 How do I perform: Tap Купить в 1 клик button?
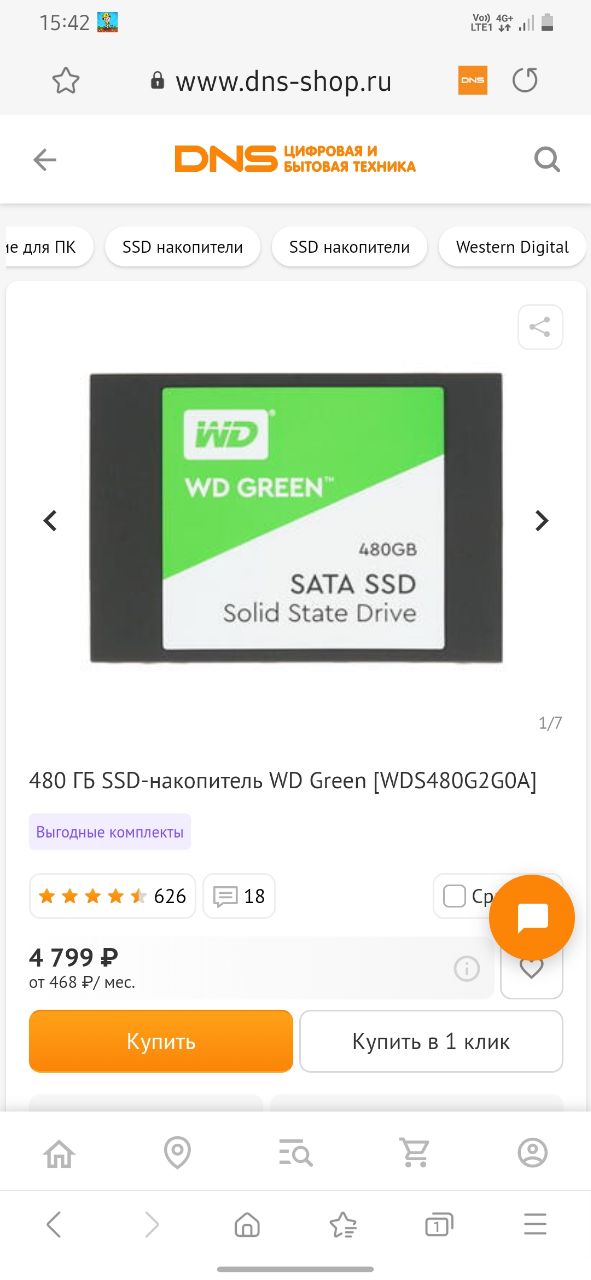431,1041
